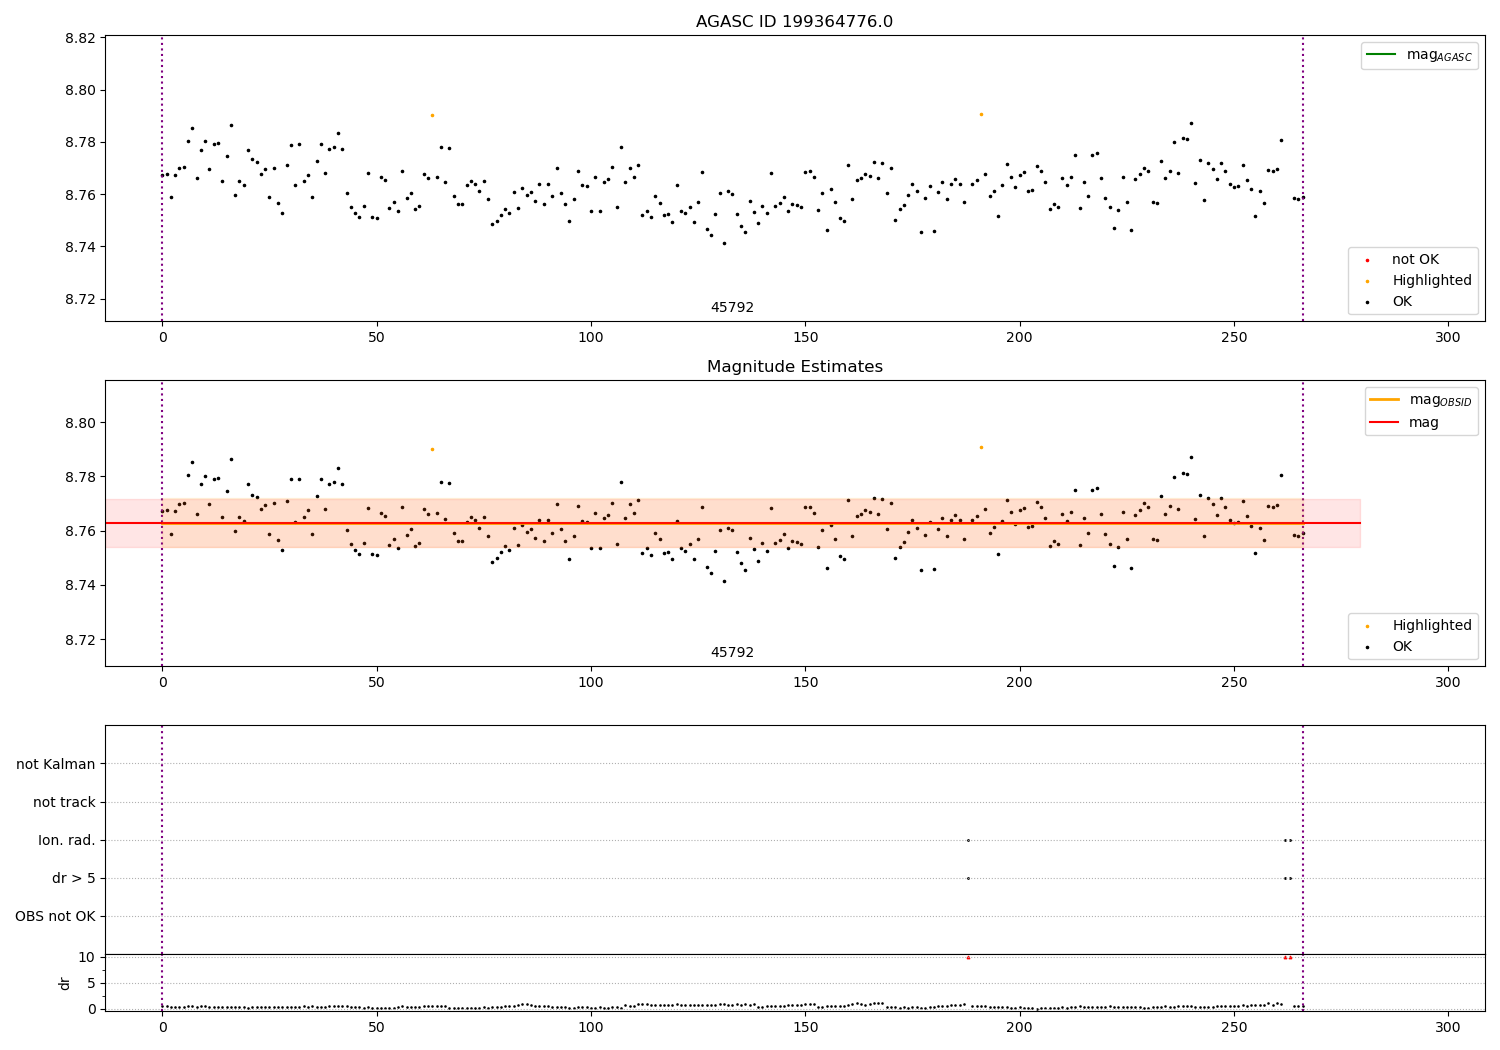Click the "8.82" tick in top panel
The image size is (1500, 1050).
tap(80, 38)
